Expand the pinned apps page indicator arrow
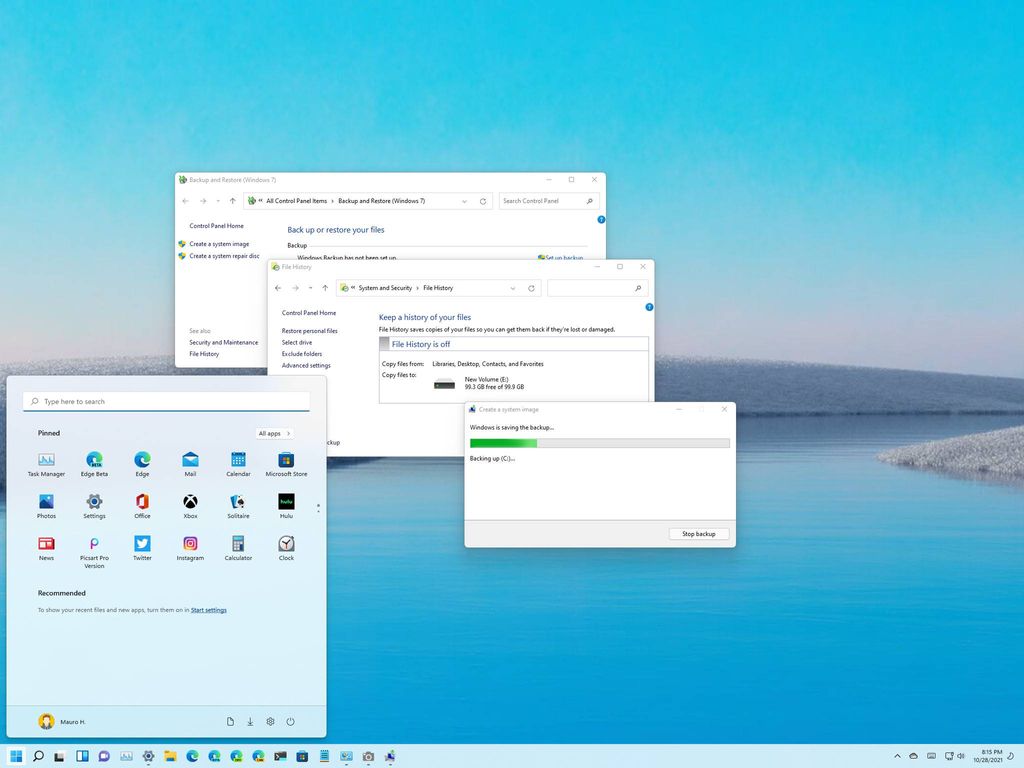This screenshot has width=1024, height=768. point(318,507)
